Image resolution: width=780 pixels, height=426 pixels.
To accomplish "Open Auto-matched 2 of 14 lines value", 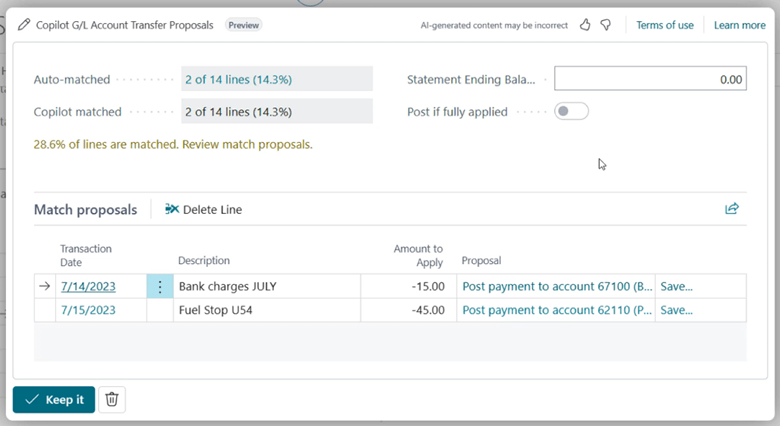I will 238,79.
